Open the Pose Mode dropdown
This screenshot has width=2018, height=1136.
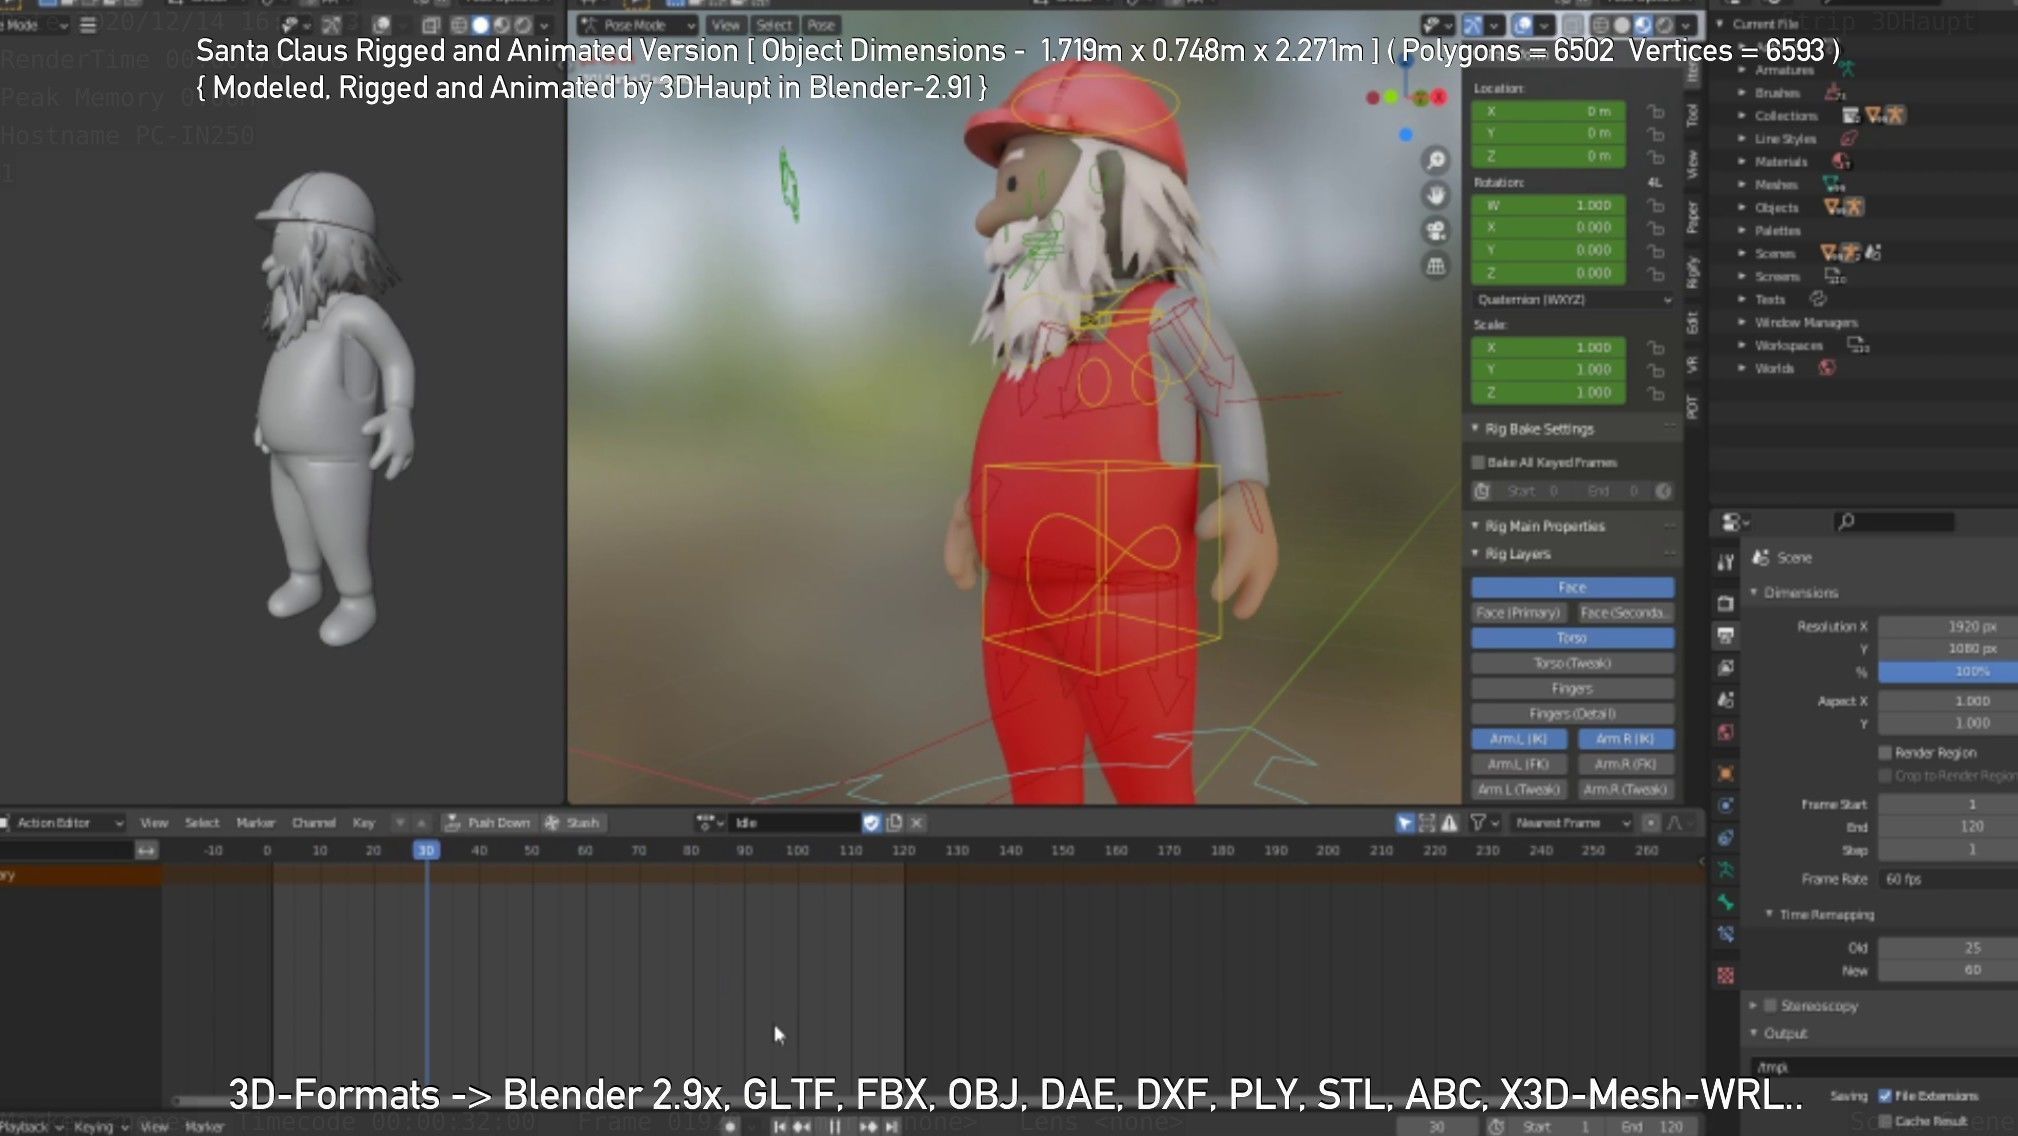click(x=638, y=25)
